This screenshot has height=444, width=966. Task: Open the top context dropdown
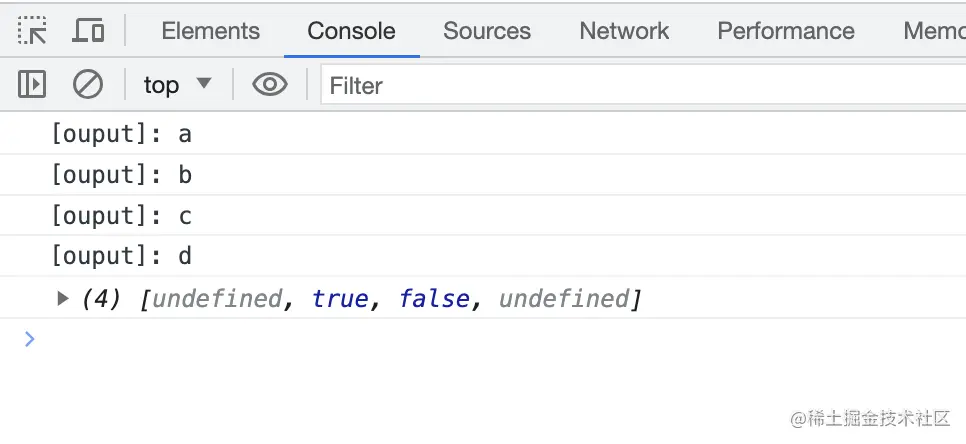(x=177, y=85)
